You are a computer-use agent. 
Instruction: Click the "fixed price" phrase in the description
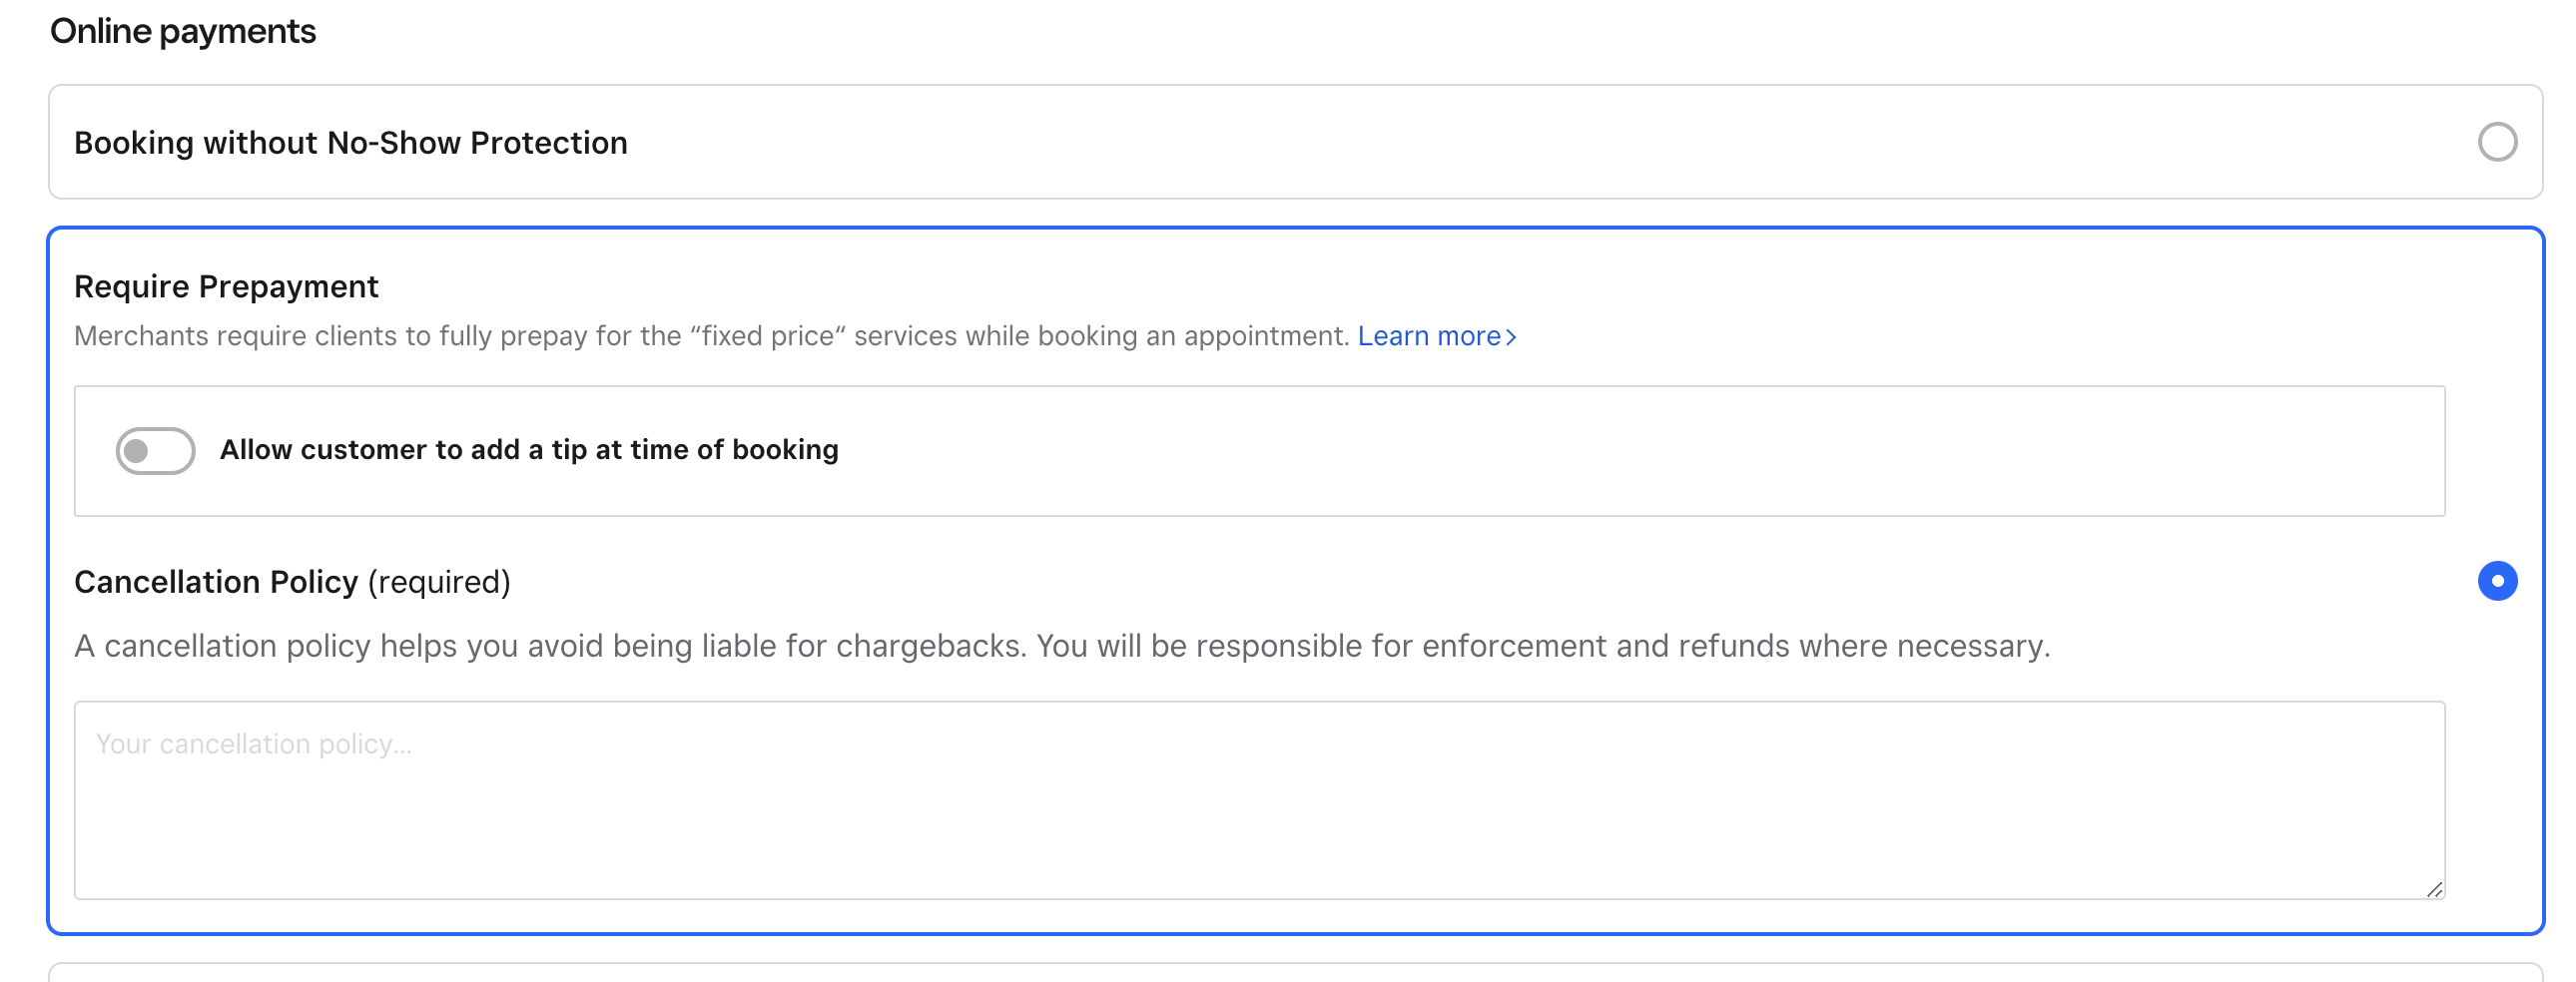768,336
